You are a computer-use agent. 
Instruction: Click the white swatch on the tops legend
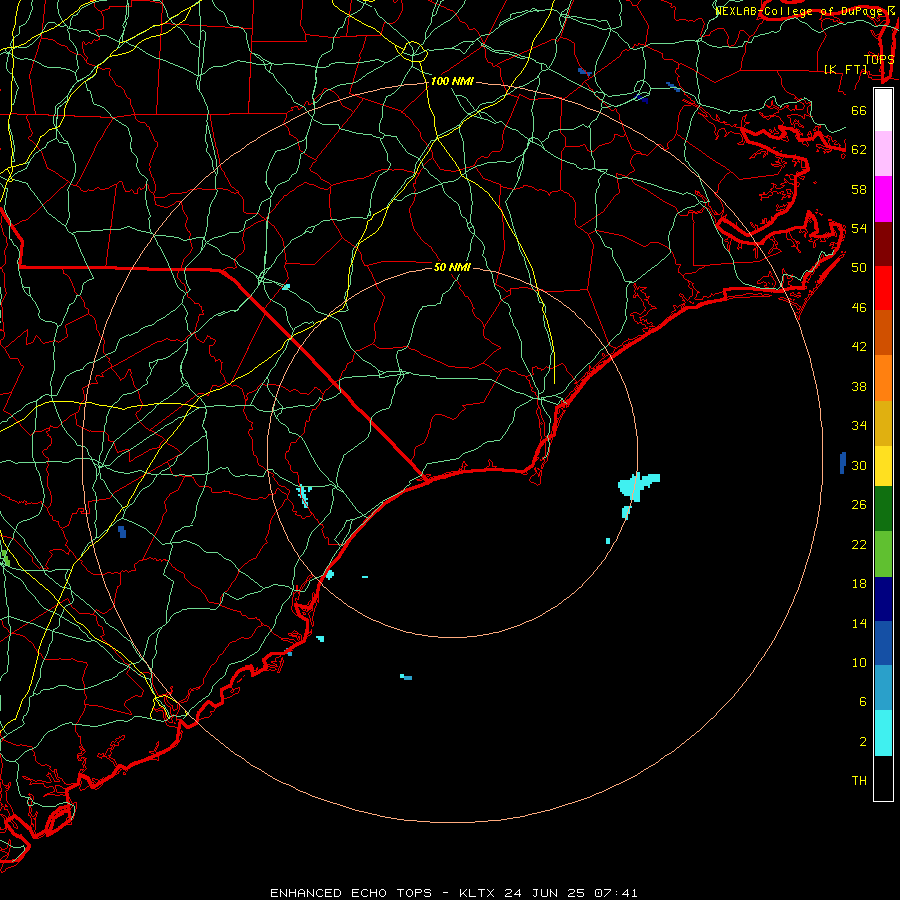(883, 110)
